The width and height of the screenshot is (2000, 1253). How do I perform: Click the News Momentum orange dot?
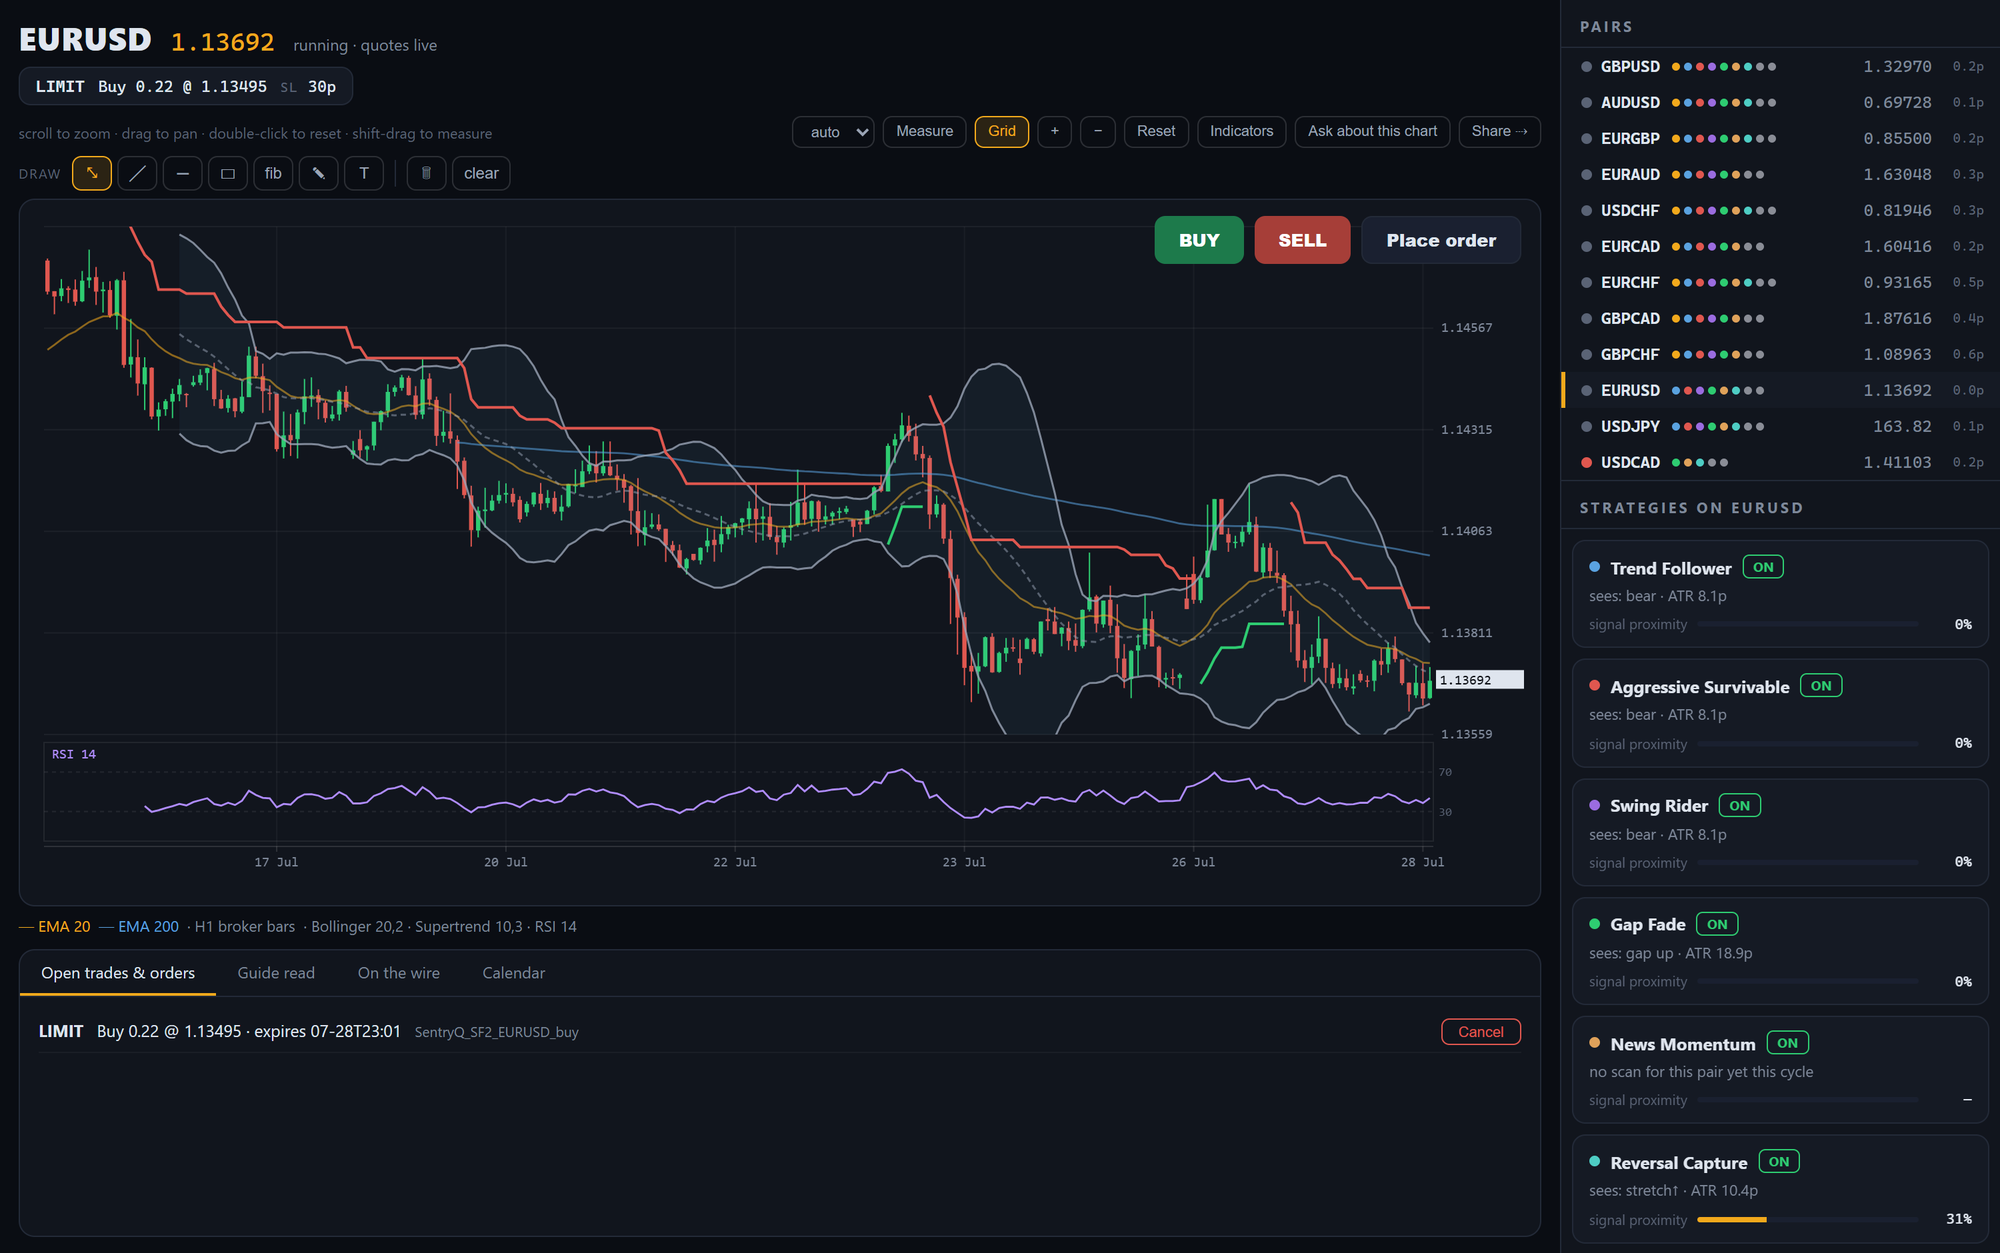[x=1595, y=1043]
